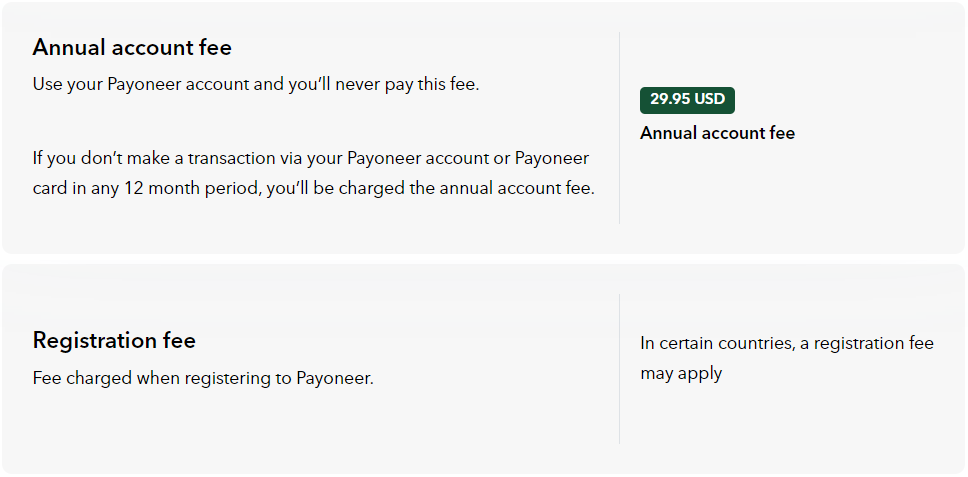Click the white gap between the two fee cards
The image size is (968, 477).
(483, 259)
